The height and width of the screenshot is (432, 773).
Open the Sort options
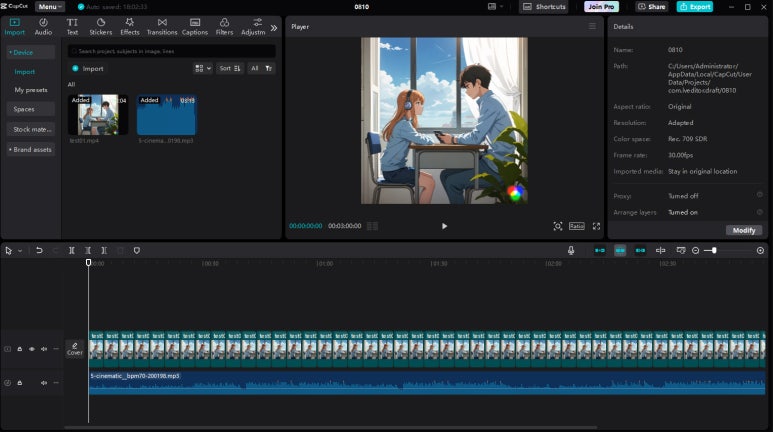[230, 69]
